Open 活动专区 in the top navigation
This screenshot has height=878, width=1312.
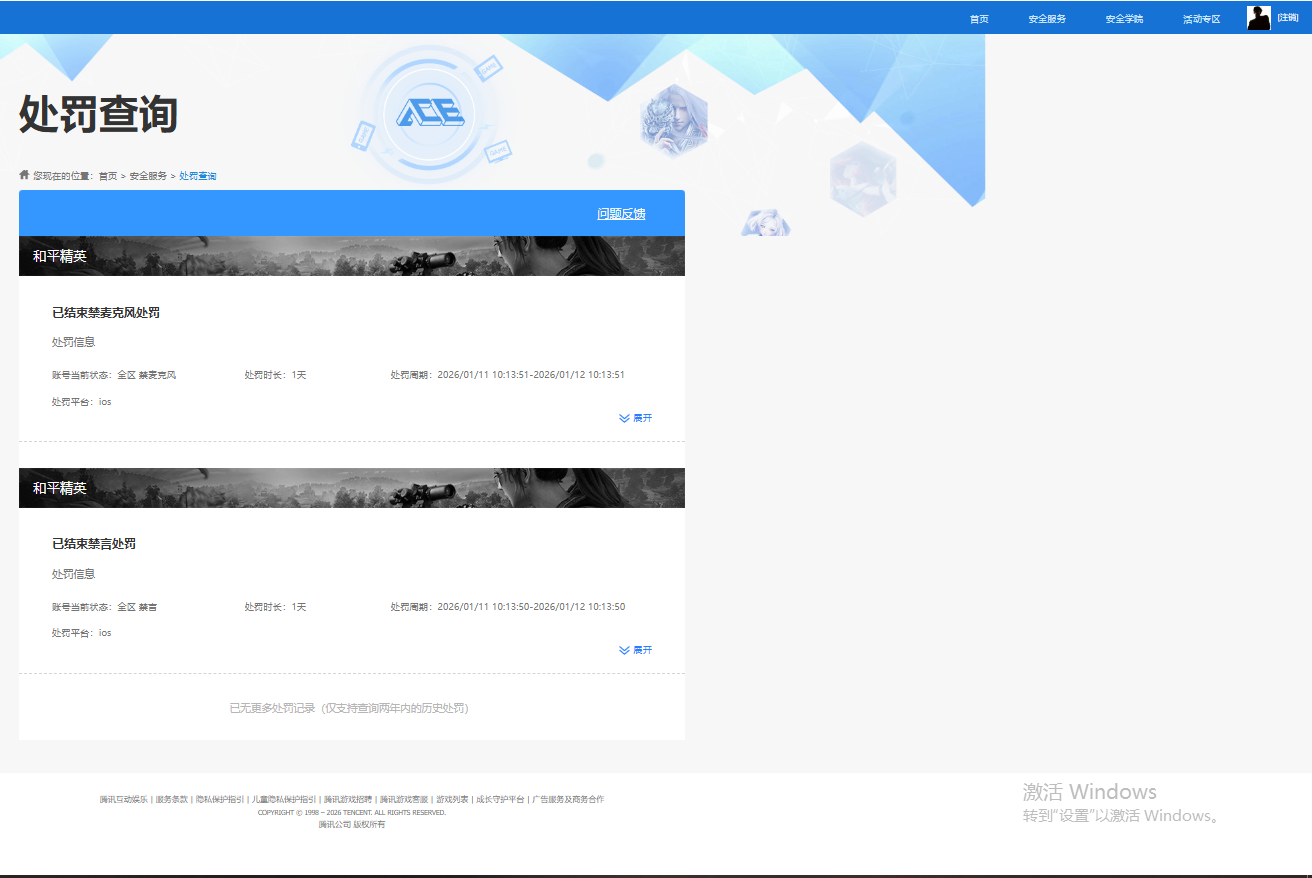[1201, 19]
